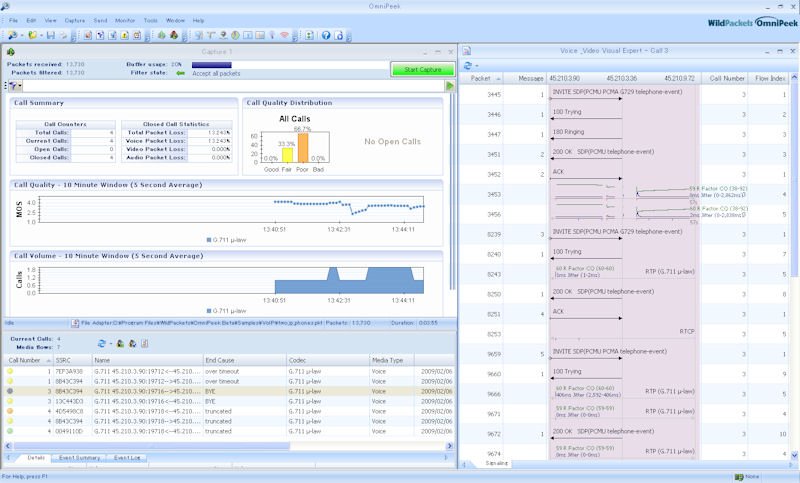Click the open folder toolbar icon
Viewport: 800px width, 483px height.
click(32, 35)
